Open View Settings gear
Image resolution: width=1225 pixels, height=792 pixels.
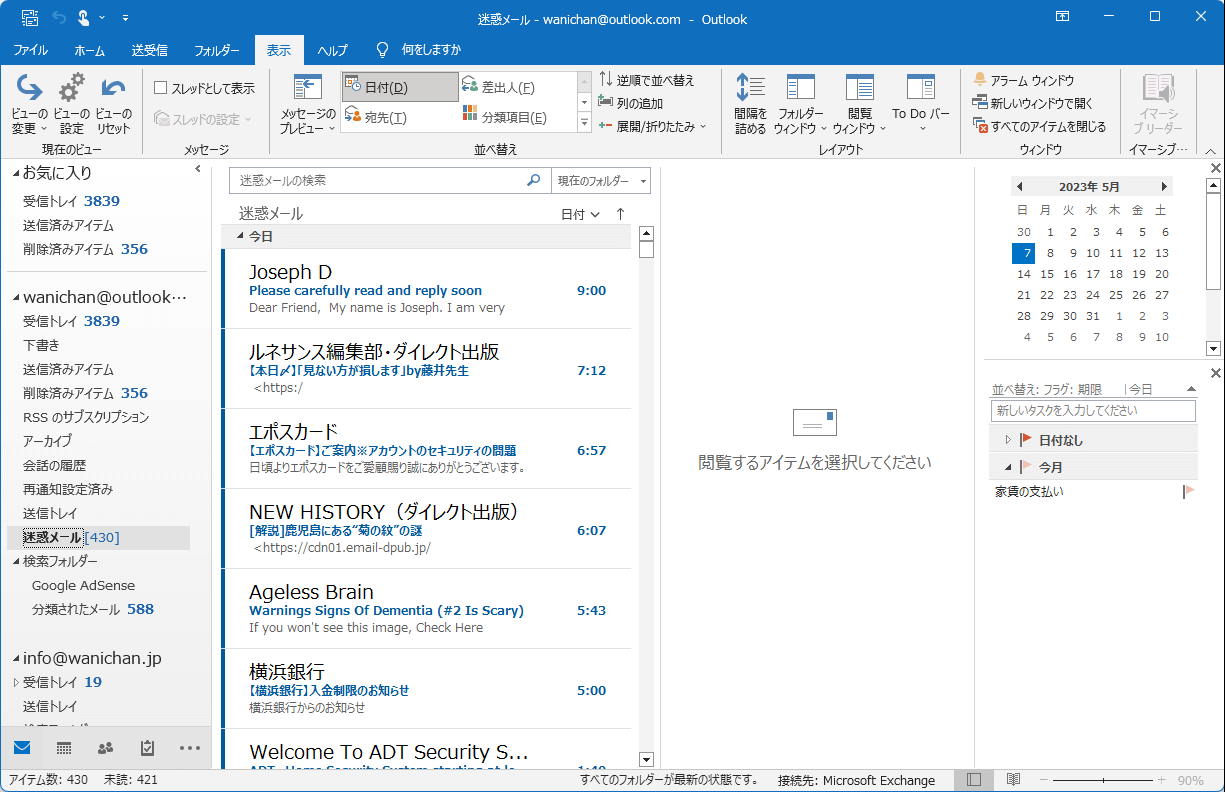71,105
